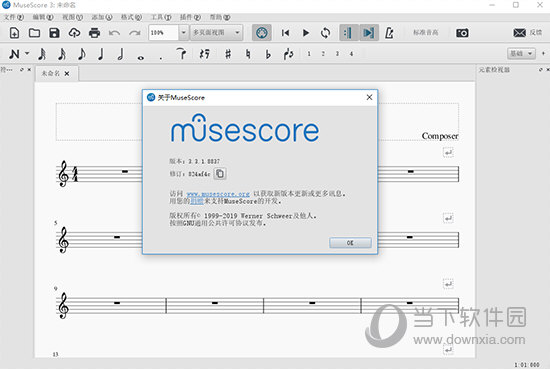Viewport: 550px width, 369px height.
Task: Select the eighth note duration
Action: 82,54
